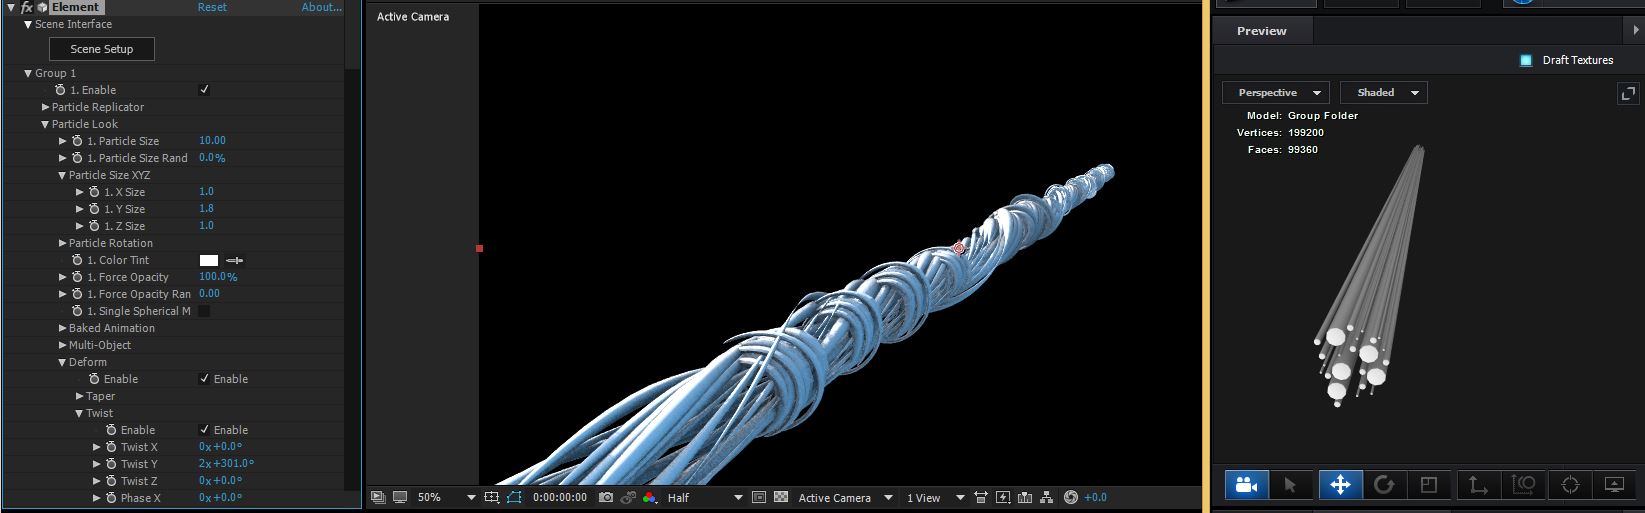Open the white Color Tint swatch
This screenshot has height=513, width=1645.
click(x=209, y=260)
